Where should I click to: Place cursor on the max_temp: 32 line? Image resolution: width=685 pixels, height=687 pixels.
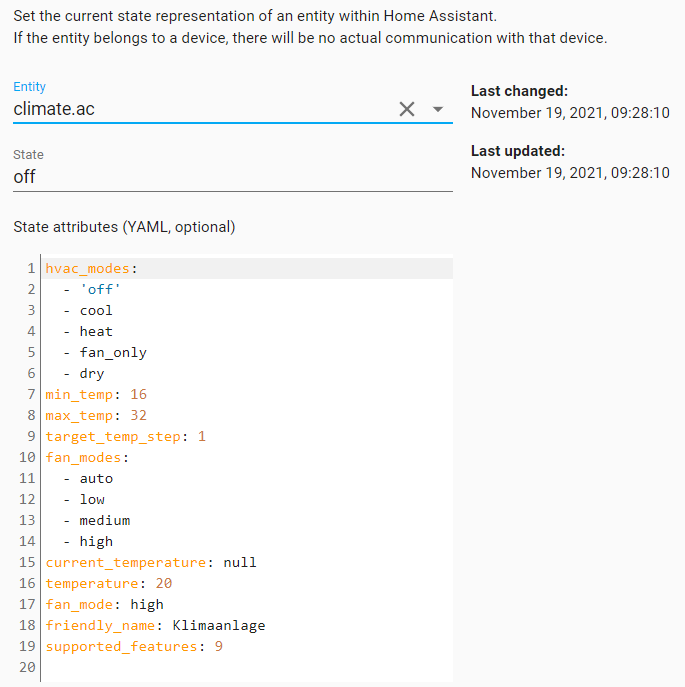(x=96, y=415)
